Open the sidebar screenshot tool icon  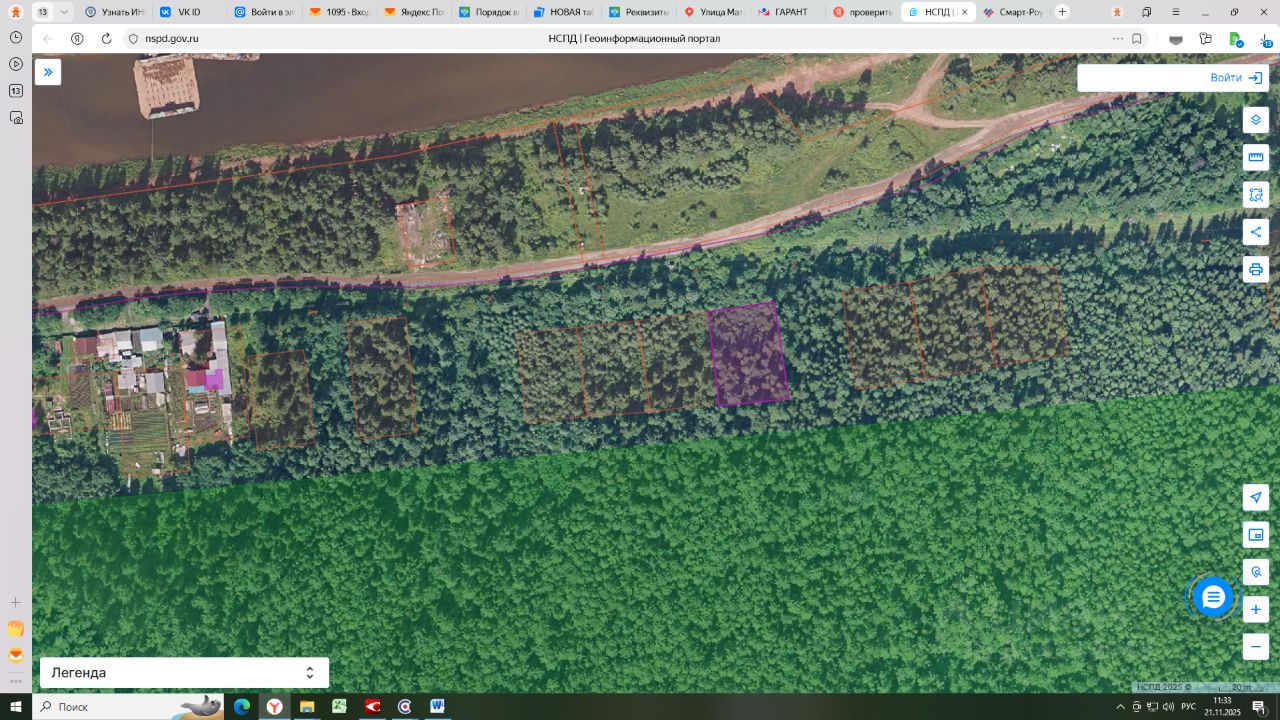[x=16, y=117]
